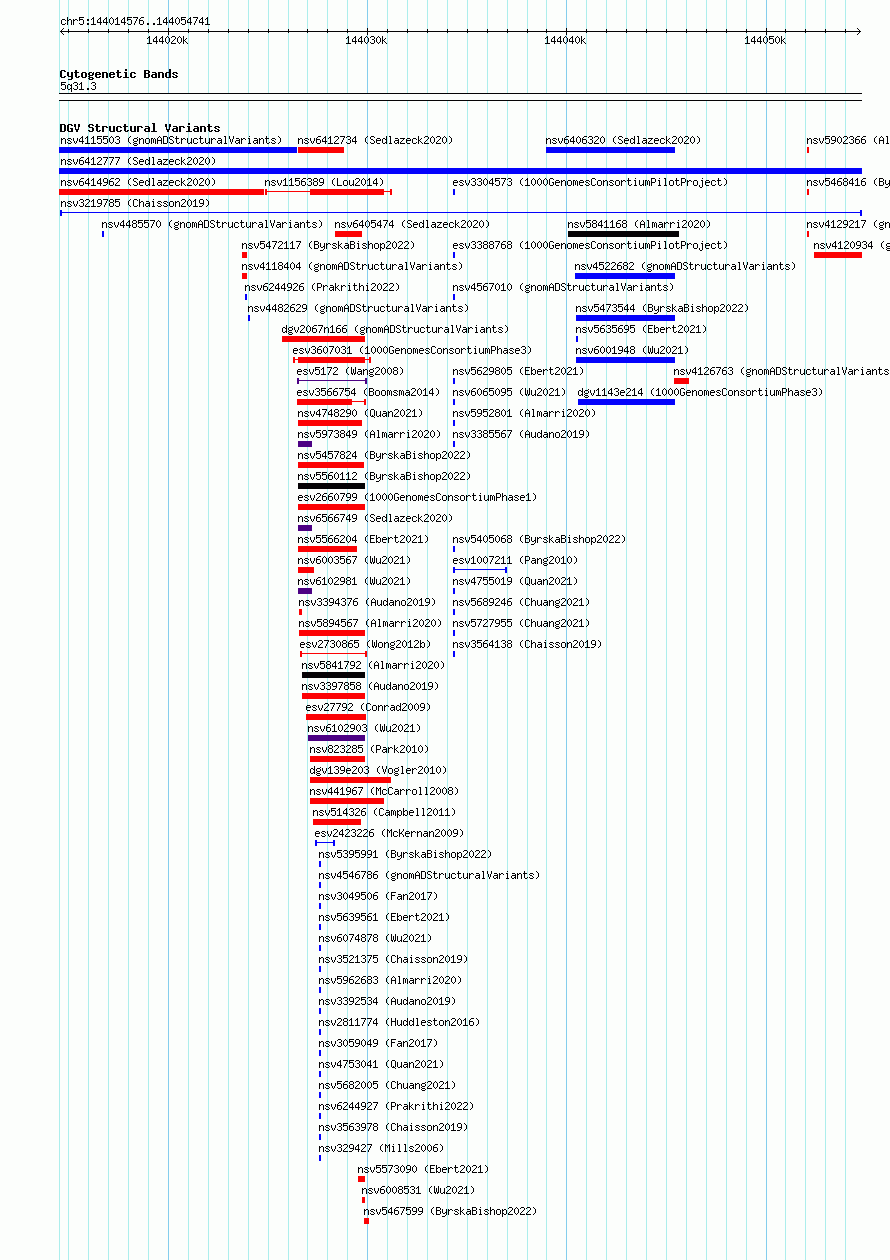
Task: Click the nsv6412777 Sedlazeck2020 label
Action: click(137, 161)
